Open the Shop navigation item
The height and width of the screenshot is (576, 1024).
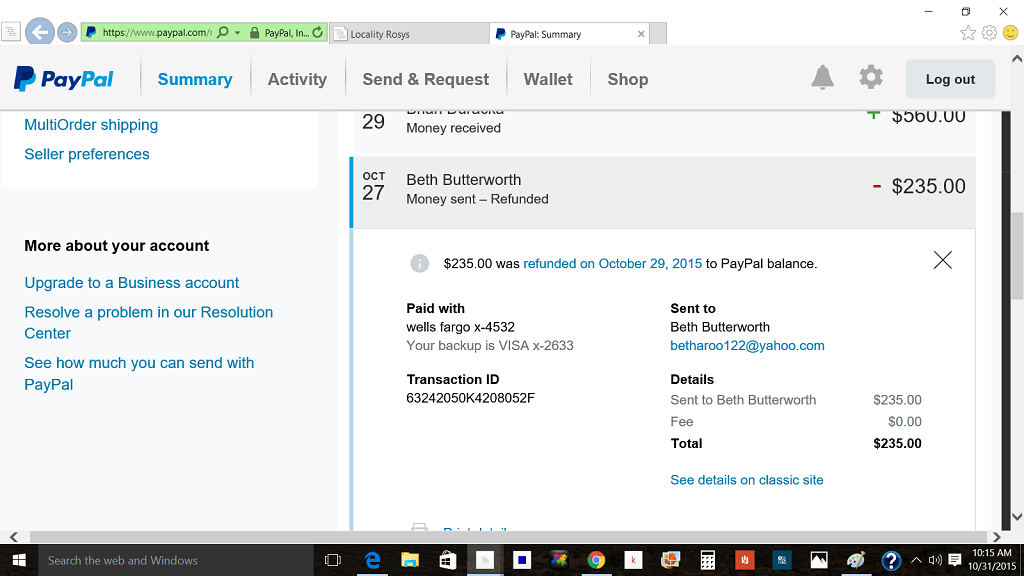(x=628, y=79)
